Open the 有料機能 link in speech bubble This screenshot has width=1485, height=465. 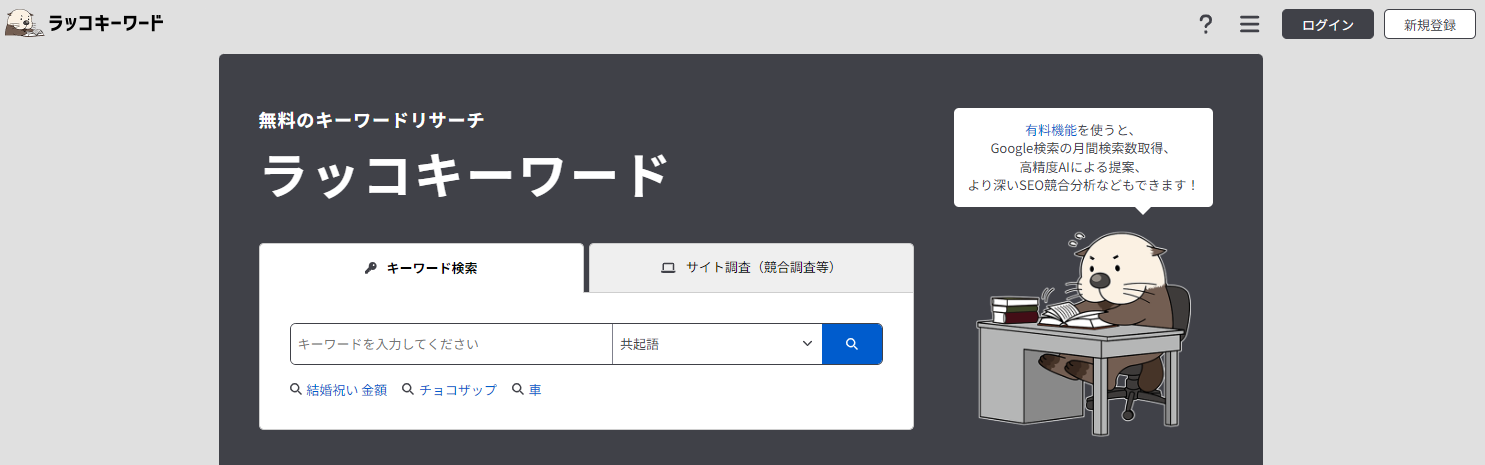1051,130
